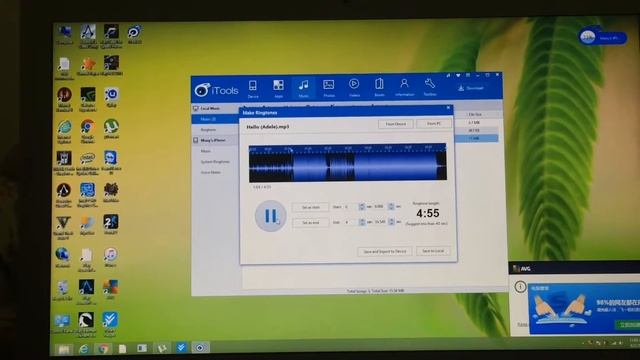Collapse the Mong's iPhone sidebar group
Viewport: 640px width, 360px height.
pos(215,140)
